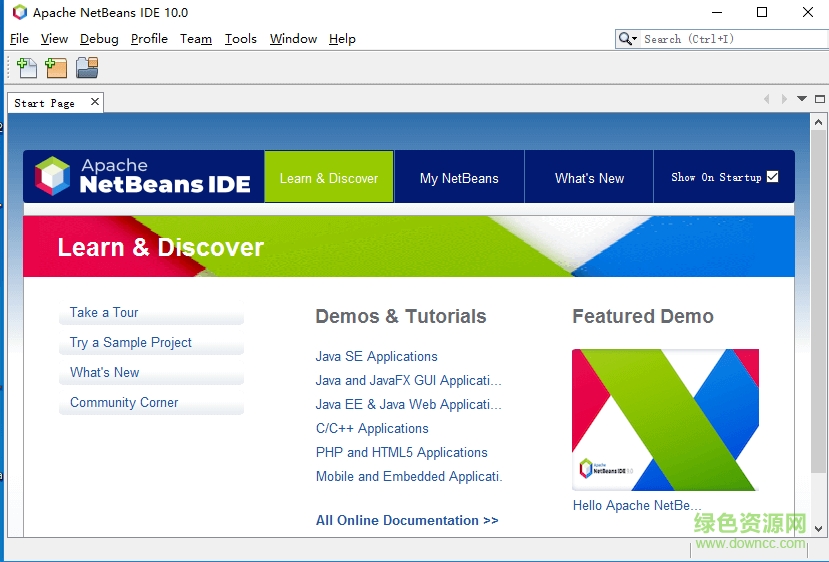This screenshot has width=829, height=562.
Task: Toggle the Show On Startup checkbox
Action: 772,177
